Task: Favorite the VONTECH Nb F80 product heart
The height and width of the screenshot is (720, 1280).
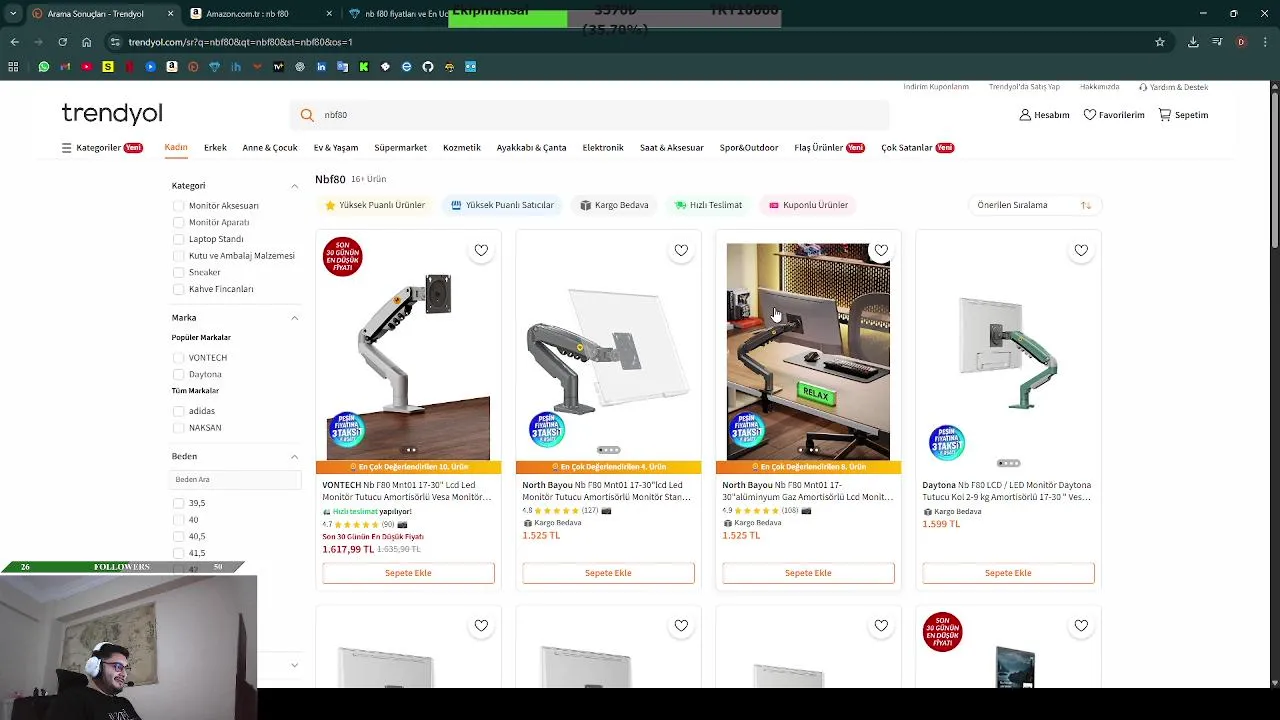Action: point(481,250)
